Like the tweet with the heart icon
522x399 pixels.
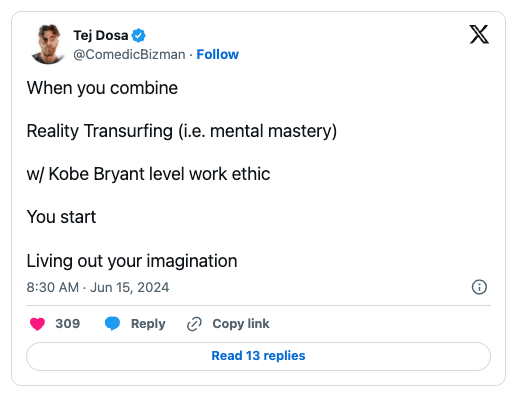coord(37,324)
